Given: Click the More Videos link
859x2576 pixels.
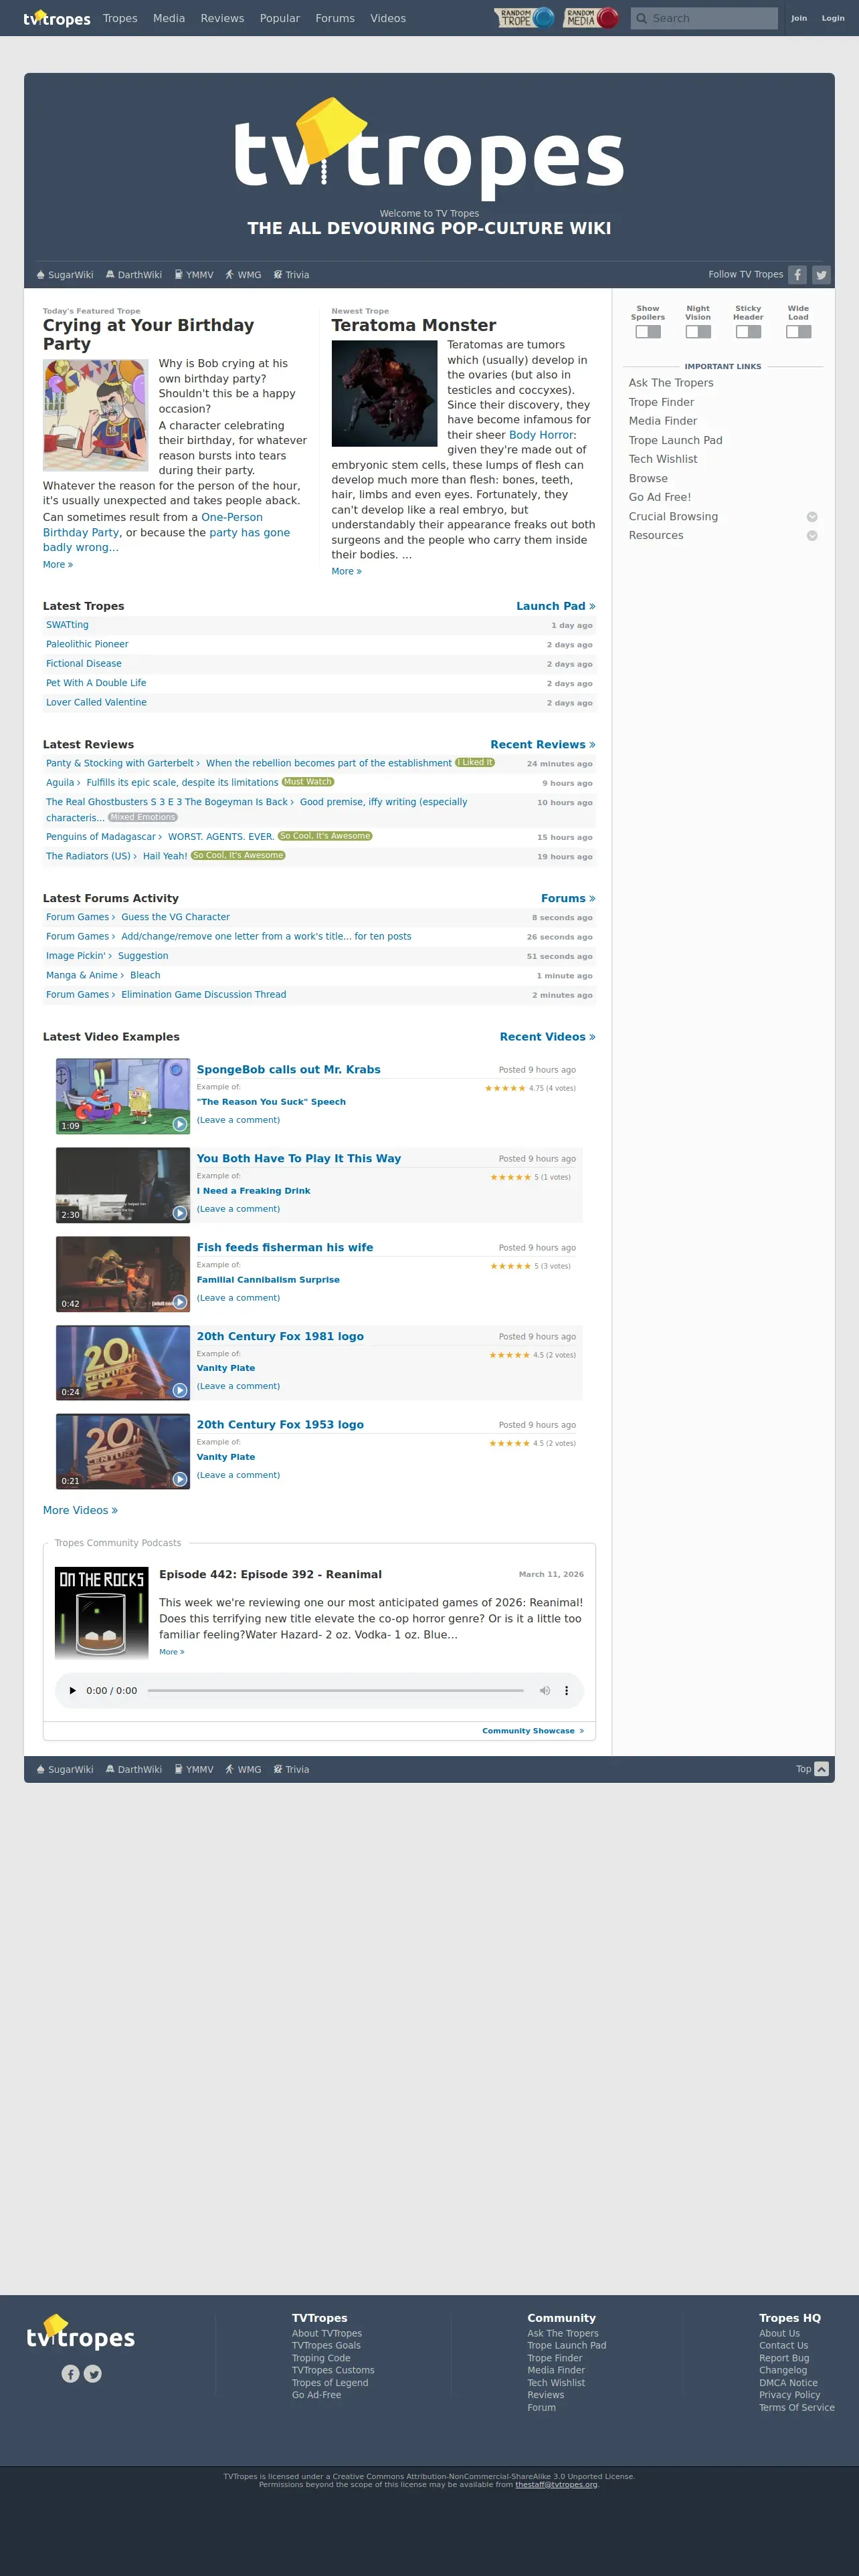Looking at the screenshot, I should point(80,1510).
